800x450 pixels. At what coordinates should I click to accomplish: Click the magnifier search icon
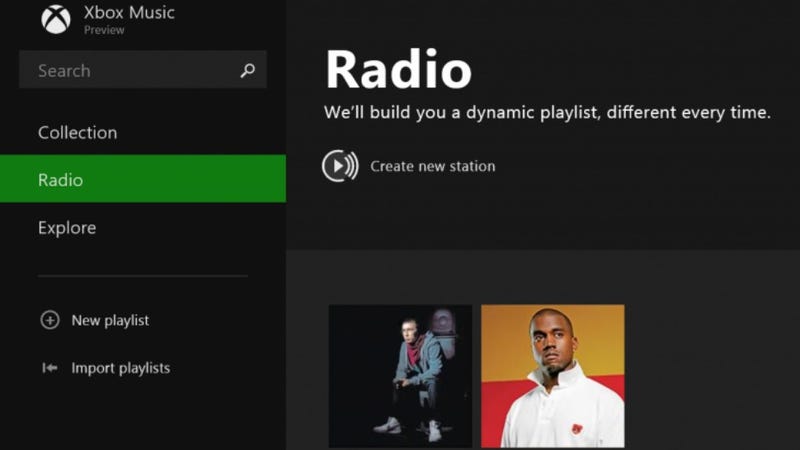pyautogui.click(x=247, y=70)
